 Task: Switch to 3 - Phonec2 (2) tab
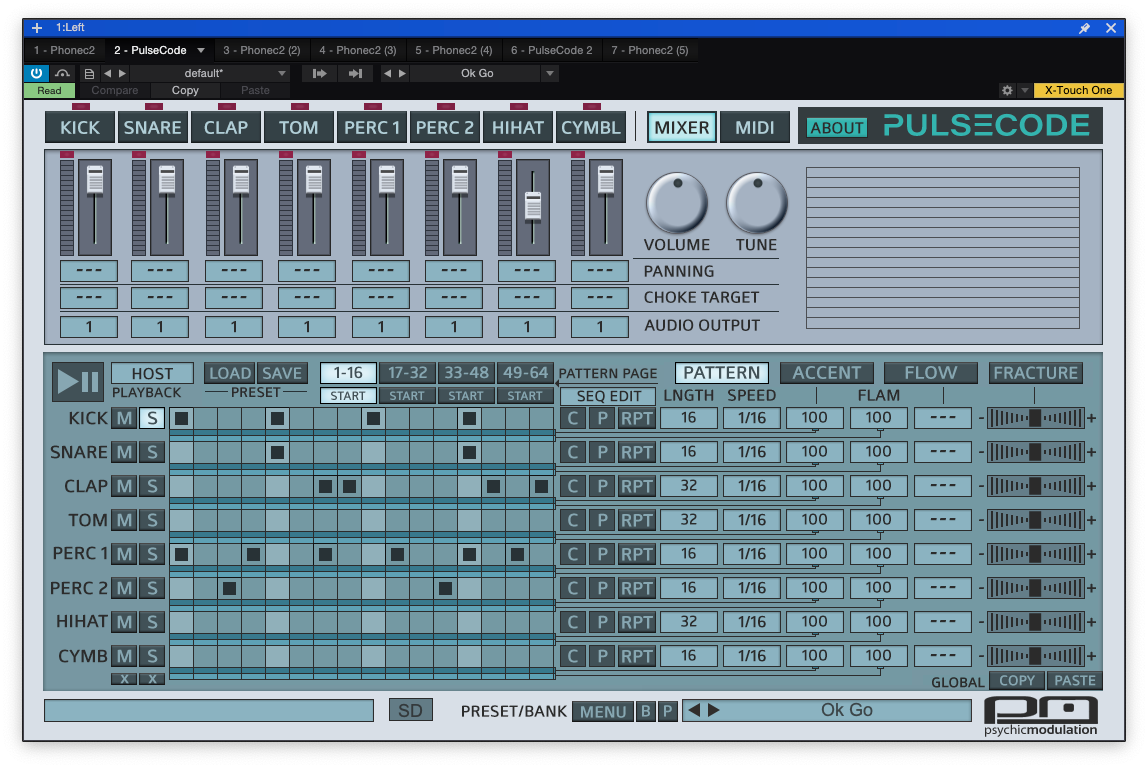pos(261,51)
